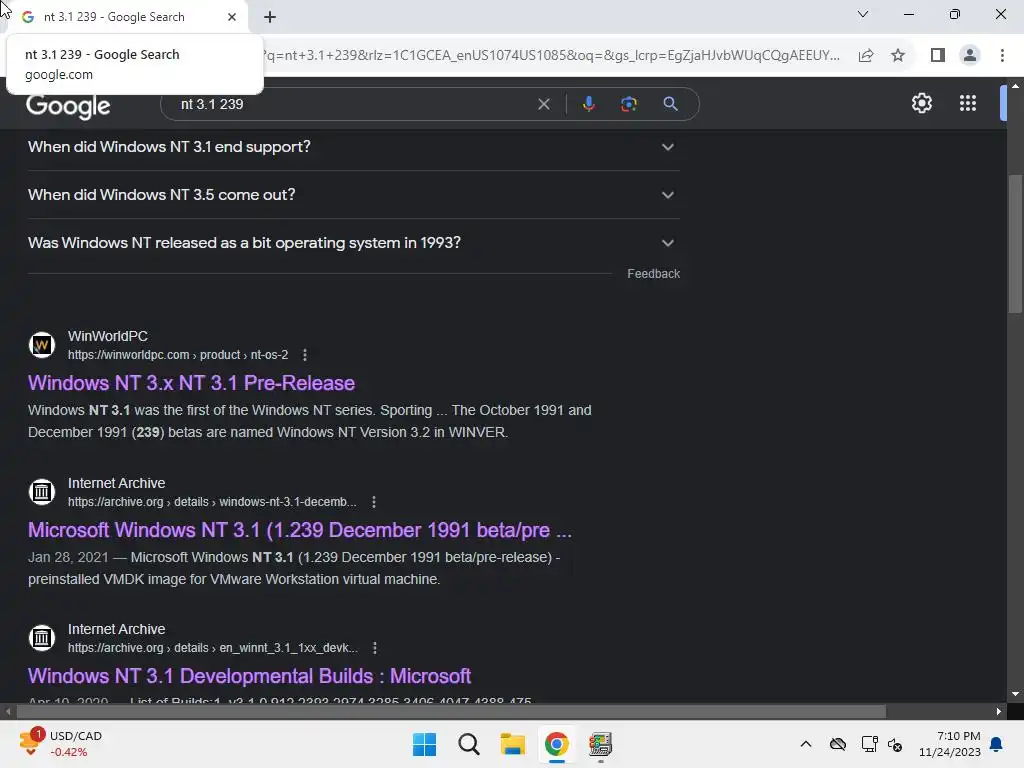Open the clock and date in the taskbar
Viewport: 1024px width, 768px height.
point(950,744)
